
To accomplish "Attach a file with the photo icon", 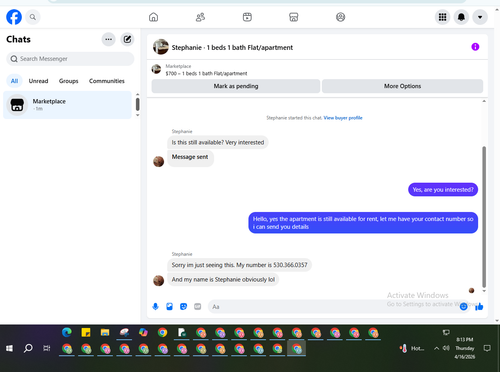I will (169, 306).
